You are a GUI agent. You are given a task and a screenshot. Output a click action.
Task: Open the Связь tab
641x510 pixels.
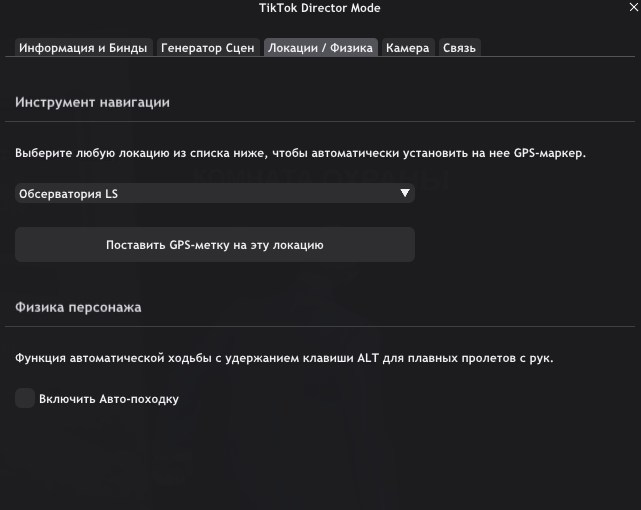coord(459,47)
